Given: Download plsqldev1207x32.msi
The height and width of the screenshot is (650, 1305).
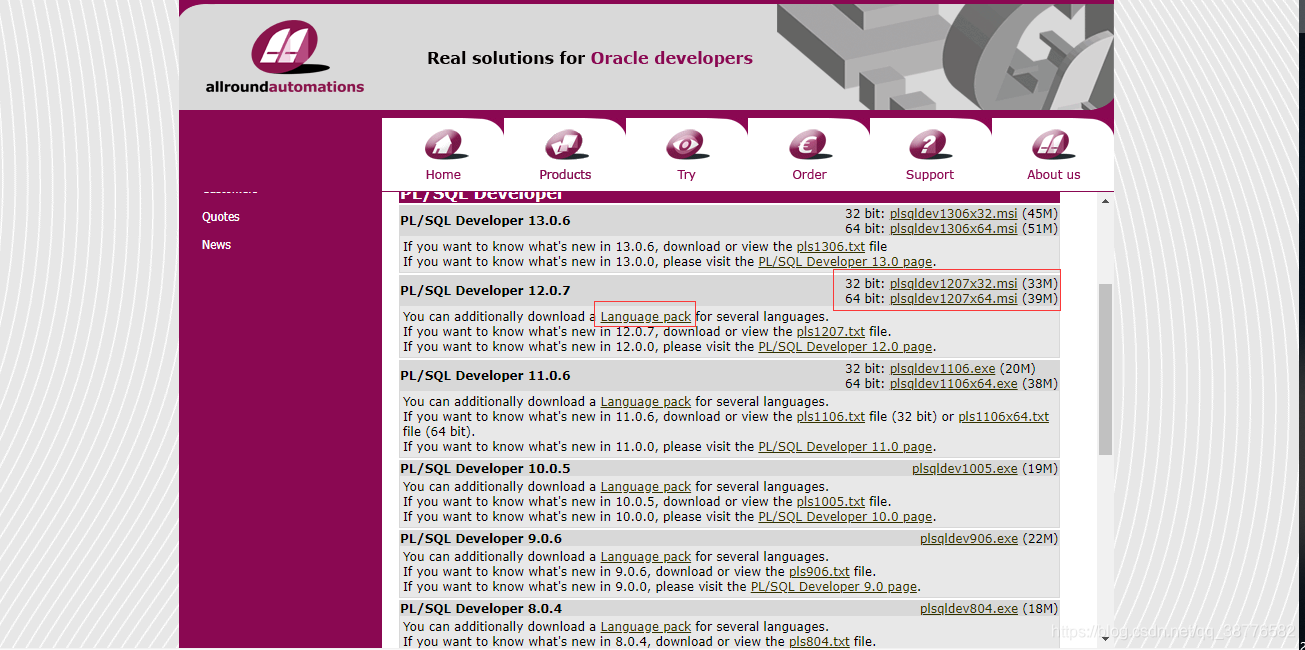Looking at the screenshot, I should coord(953,283).
